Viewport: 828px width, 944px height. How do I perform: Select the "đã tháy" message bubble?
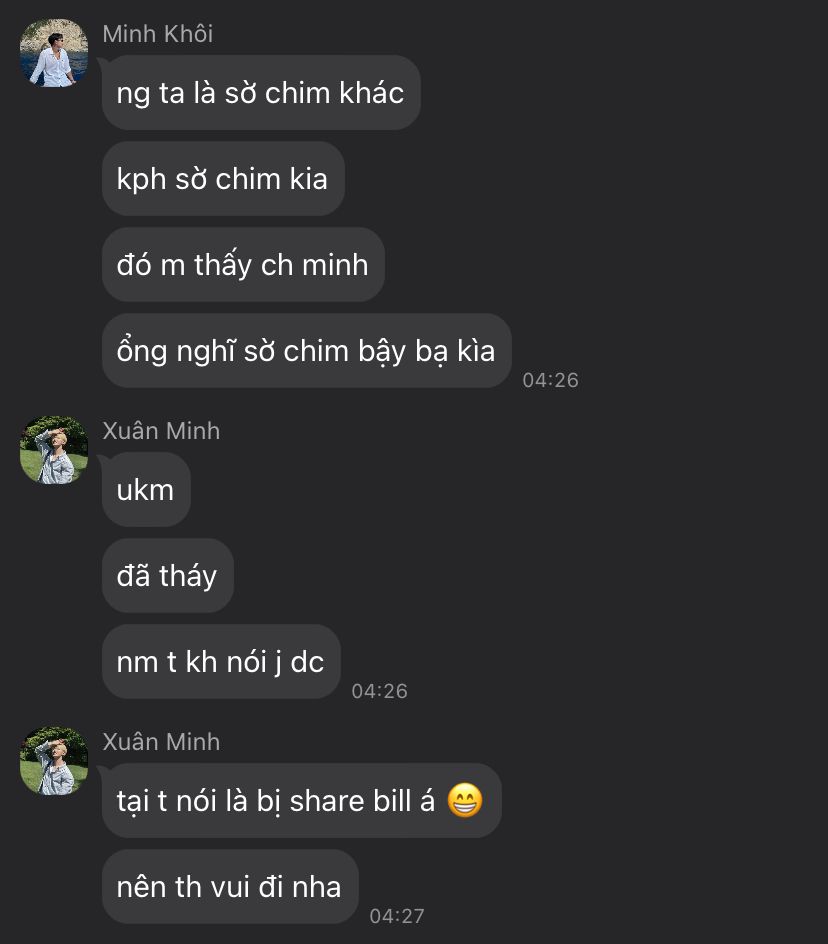point(167,576)
